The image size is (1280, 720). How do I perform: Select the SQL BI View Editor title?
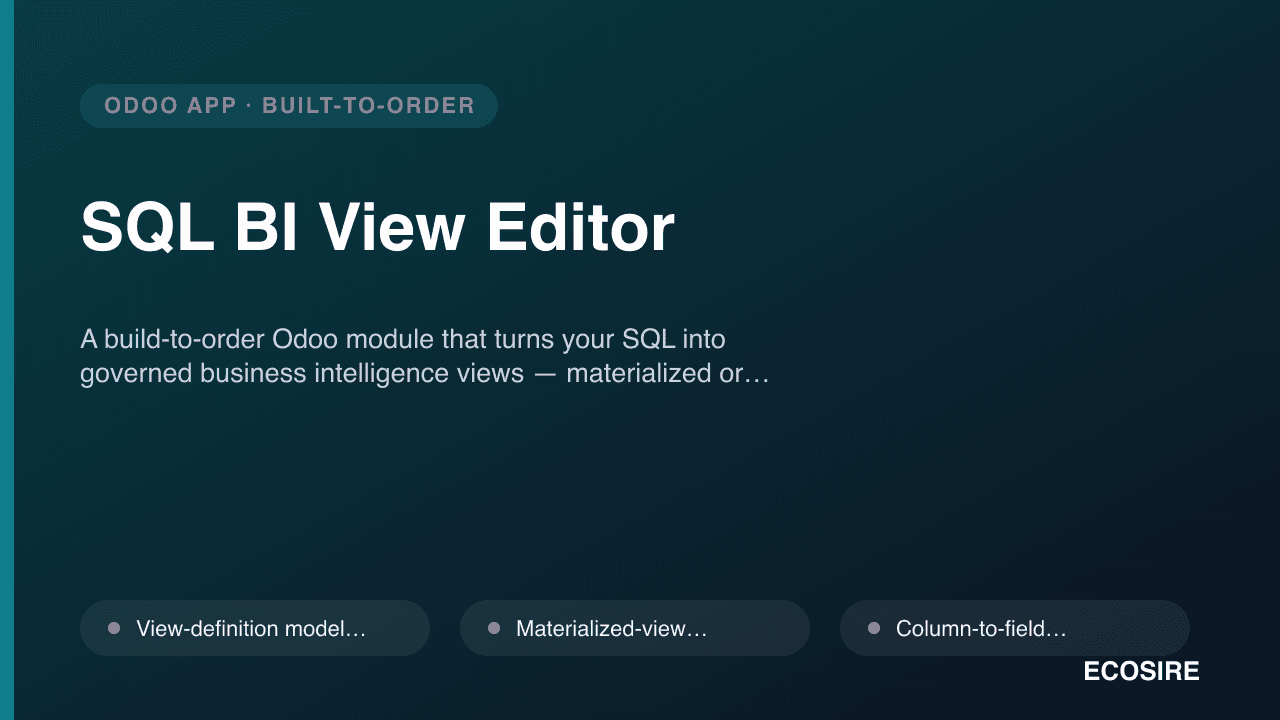(377, 227)
